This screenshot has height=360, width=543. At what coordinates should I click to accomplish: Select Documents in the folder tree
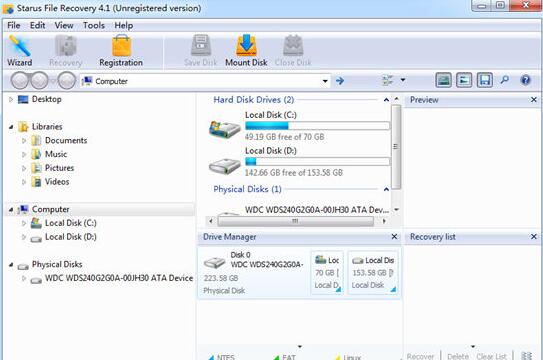66,141
